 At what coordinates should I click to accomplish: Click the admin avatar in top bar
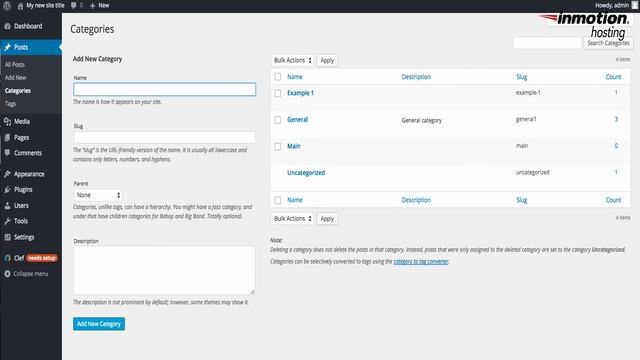coord(635,5)
